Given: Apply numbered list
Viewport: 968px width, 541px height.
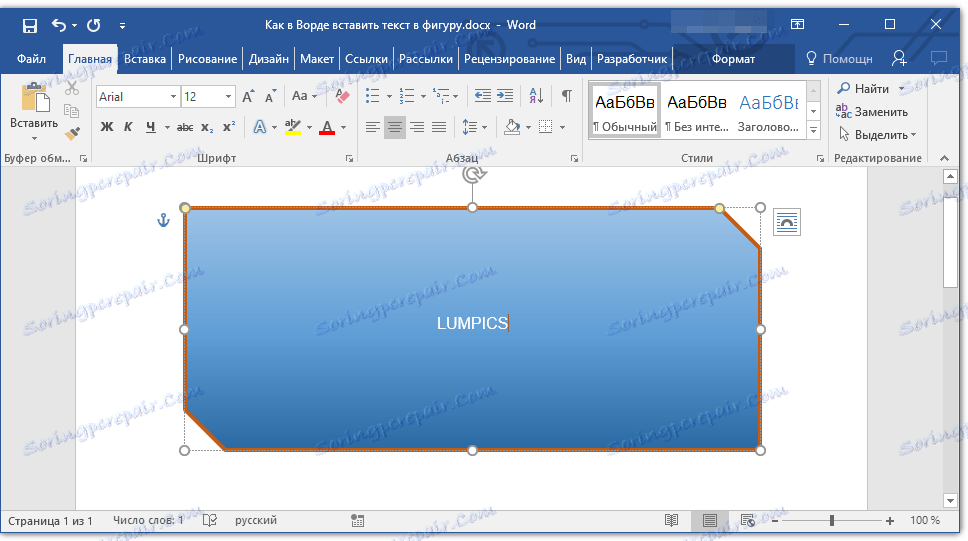Looking at the screenshot, I should pos(407,96).
